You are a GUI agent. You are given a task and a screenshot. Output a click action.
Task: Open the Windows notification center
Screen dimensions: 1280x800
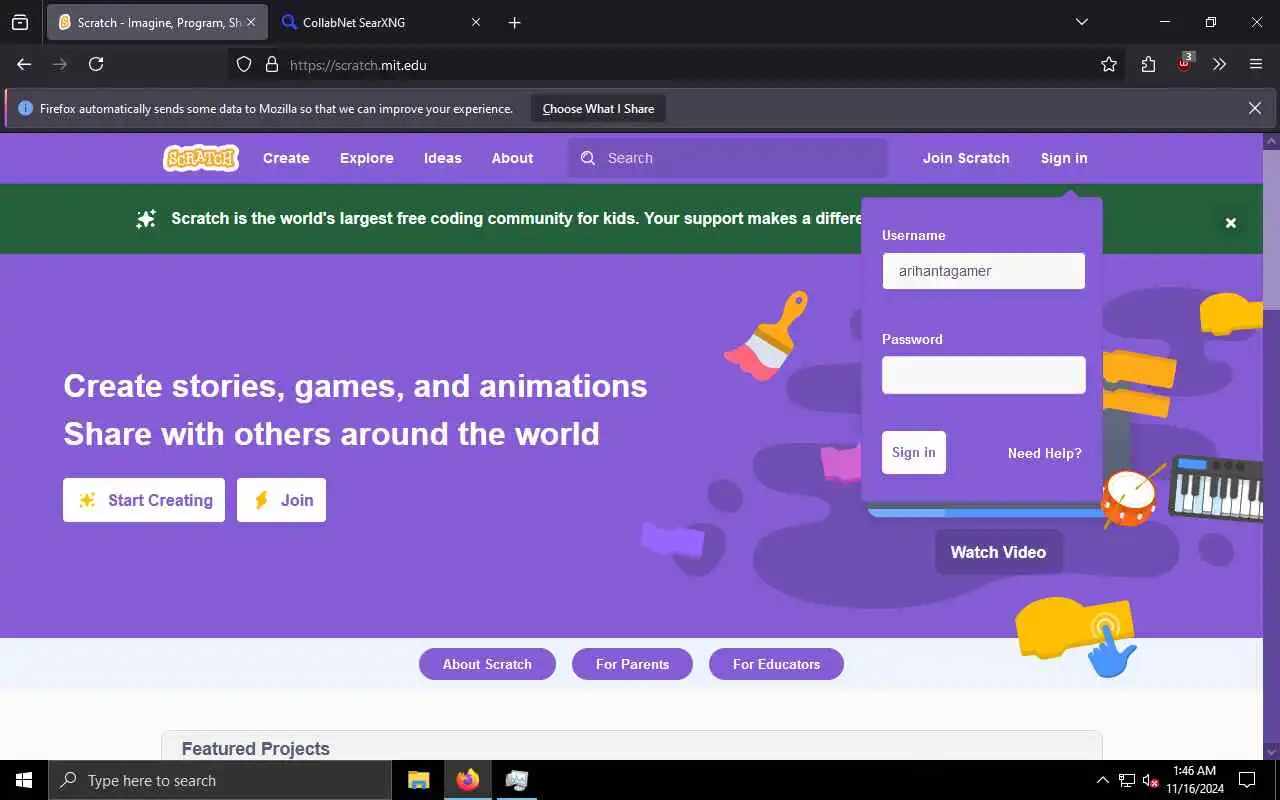[1247, 780]
